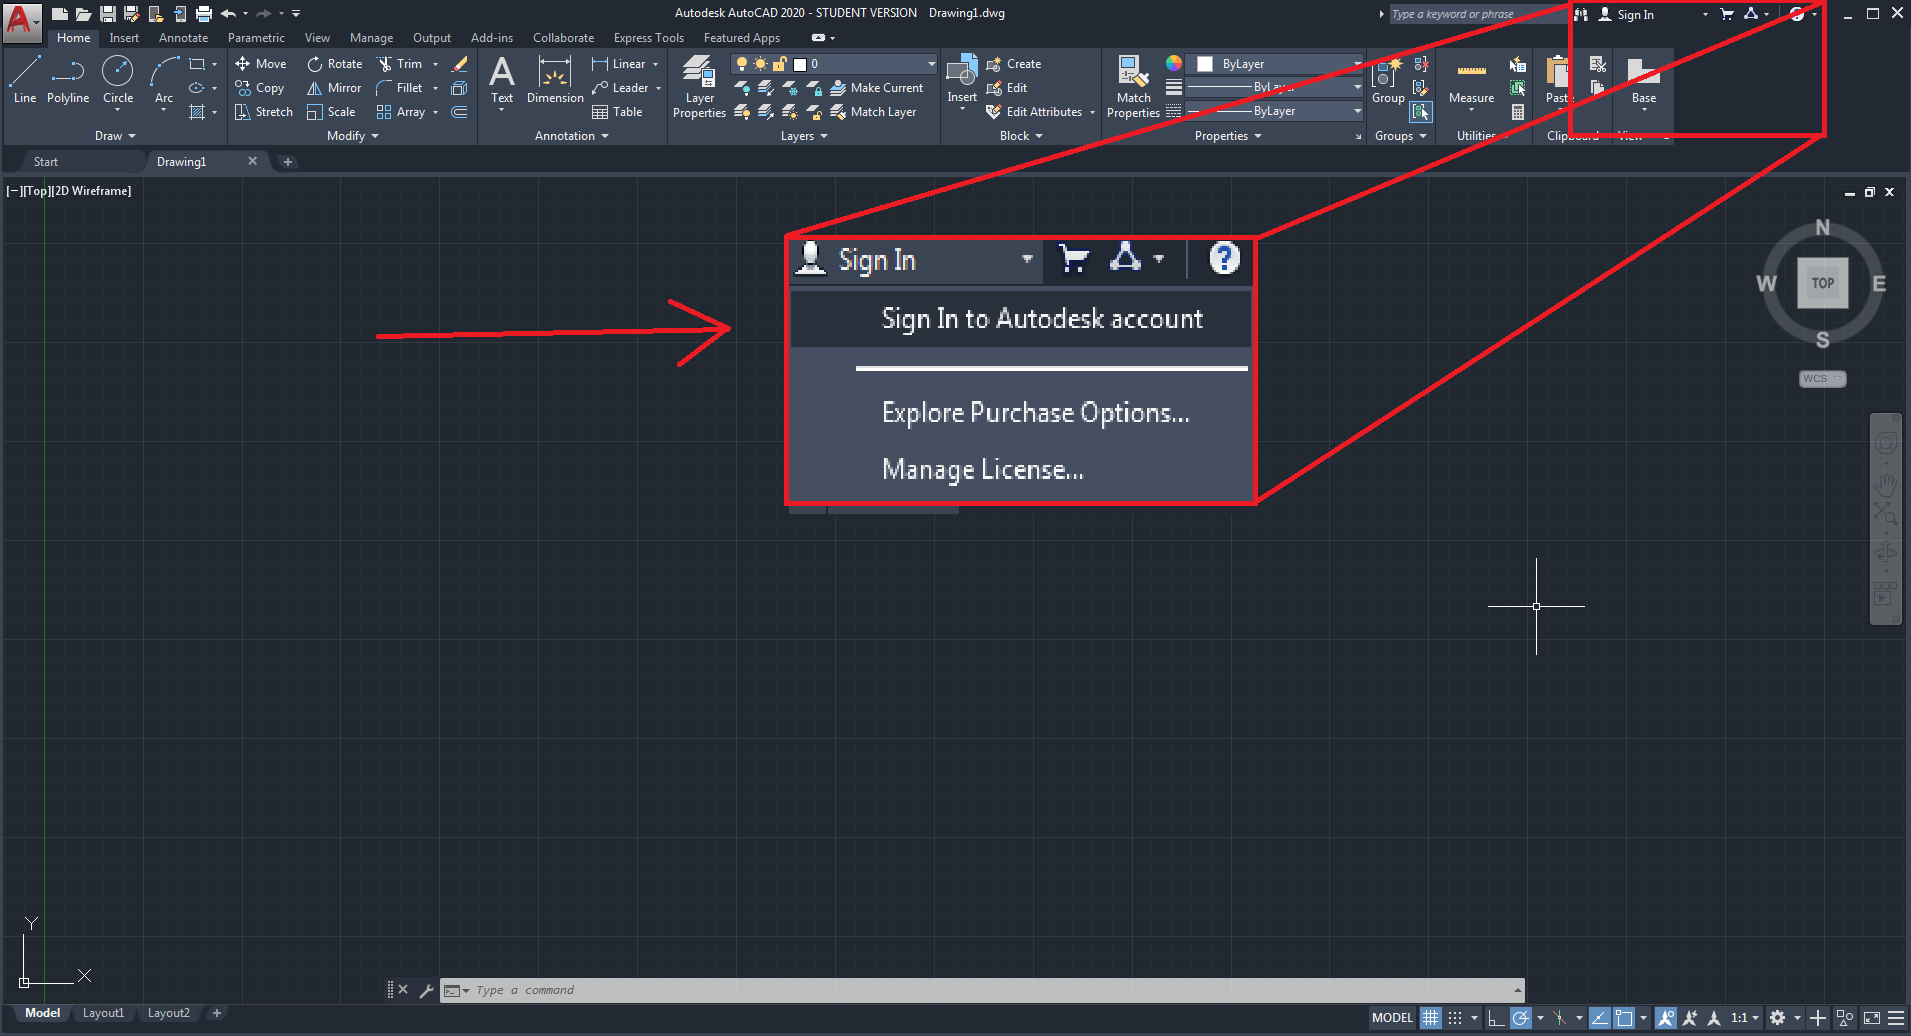The width and height of the screenshot is (1911, 1036).
Task: Open Layer Properties manager
Action: 699,85
